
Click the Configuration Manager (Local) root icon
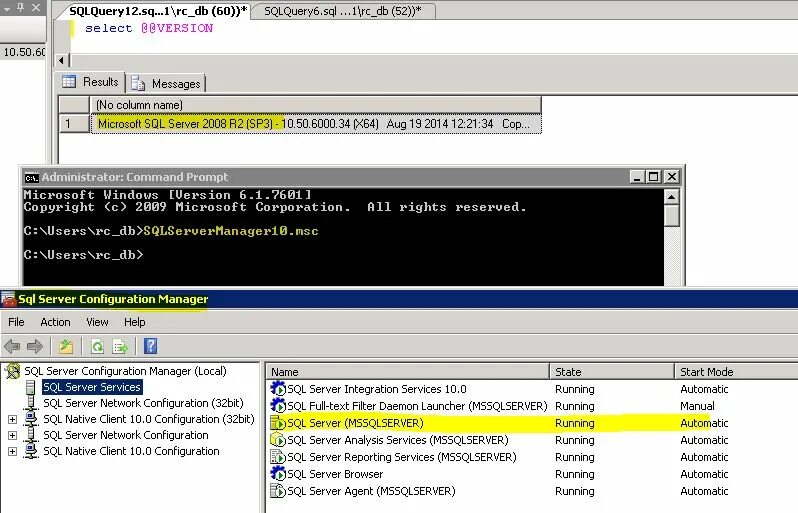pyautogui.click(x=12, y=371)
